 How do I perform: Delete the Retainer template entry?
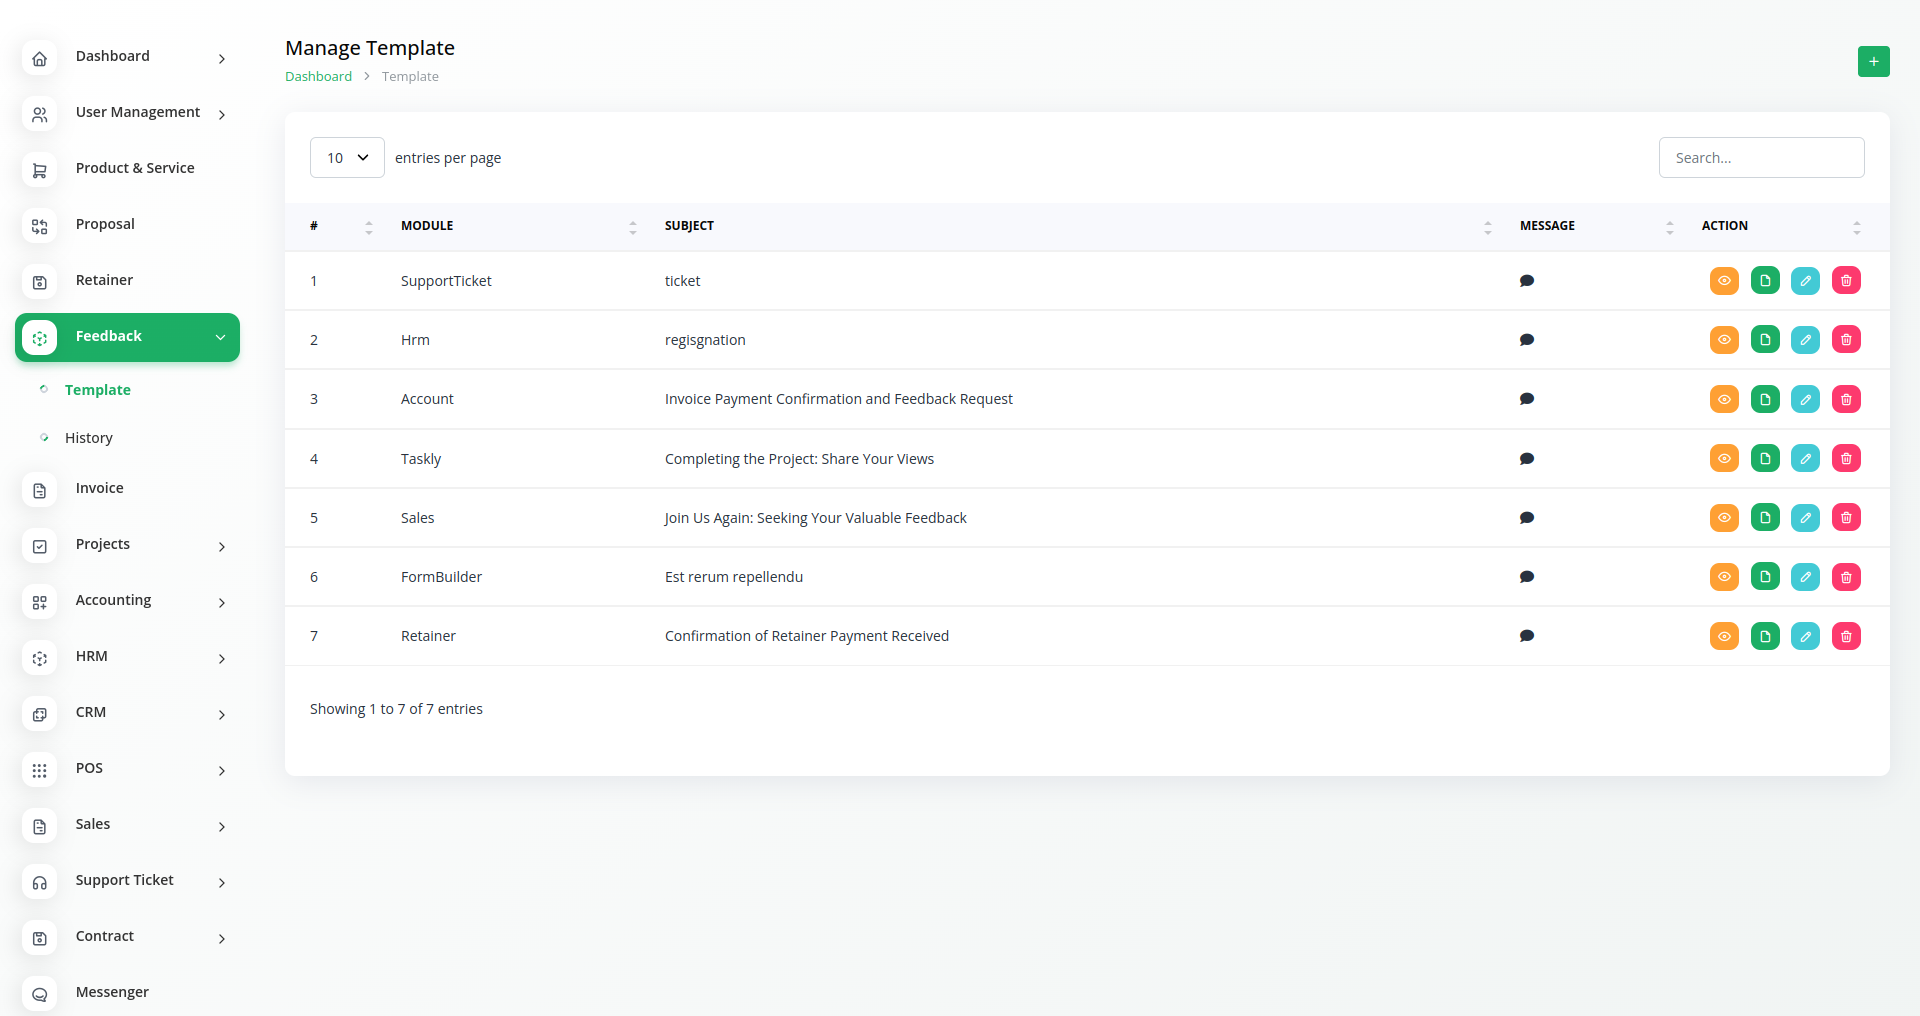point(1846,636)
